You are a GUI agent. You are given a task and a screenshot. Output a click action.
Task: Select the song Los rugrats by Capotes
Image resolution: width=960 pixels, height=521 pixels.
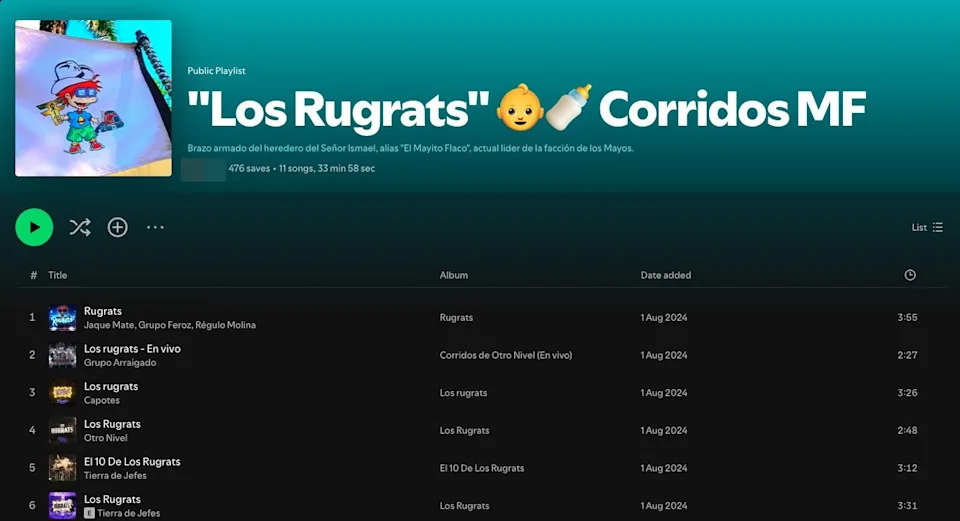point(111,386)
